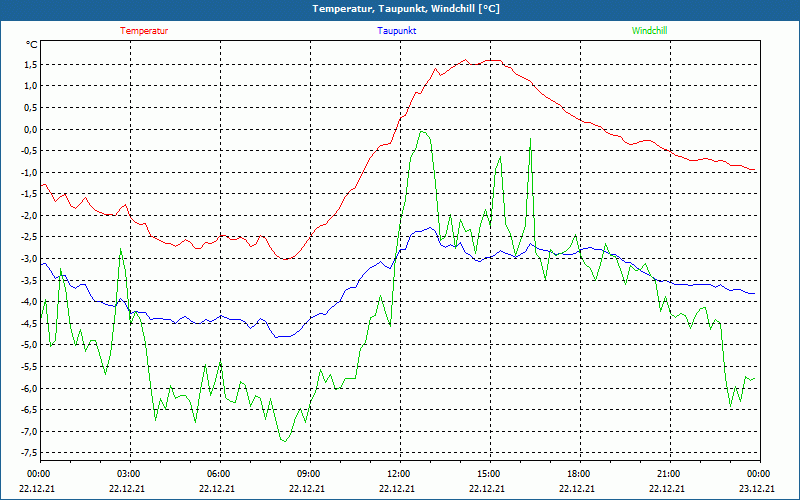
Task: Click the -2,0 value on y-axis
Action: click(x=27, y=216)
